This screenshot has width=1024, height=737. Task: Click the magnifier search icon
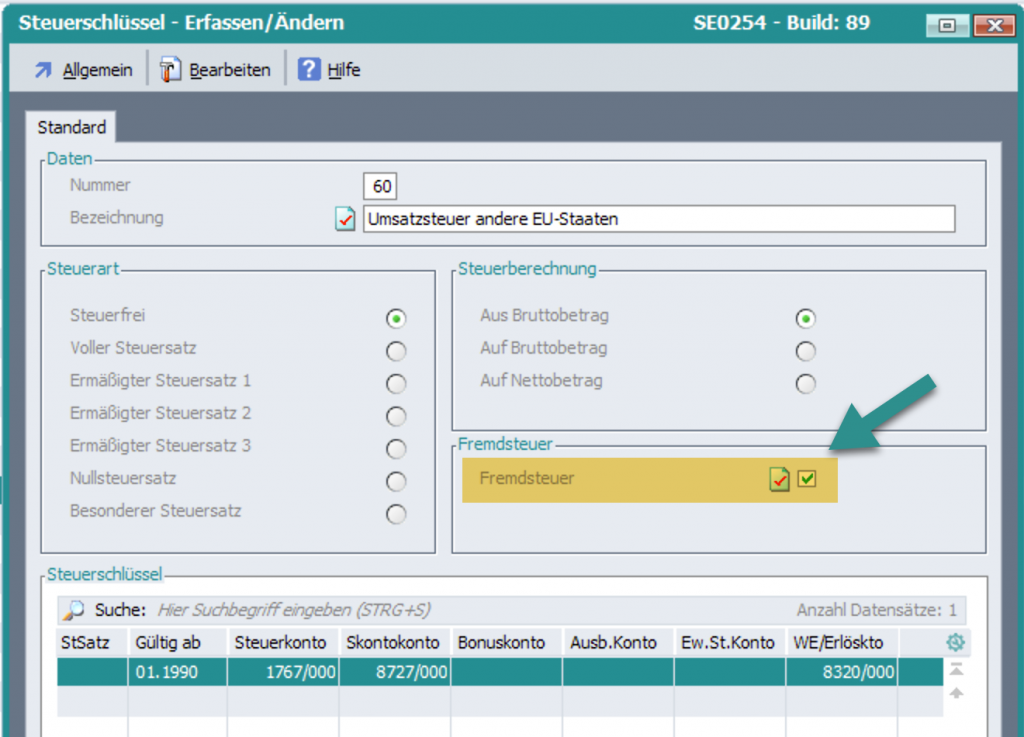tap(73, 610)
